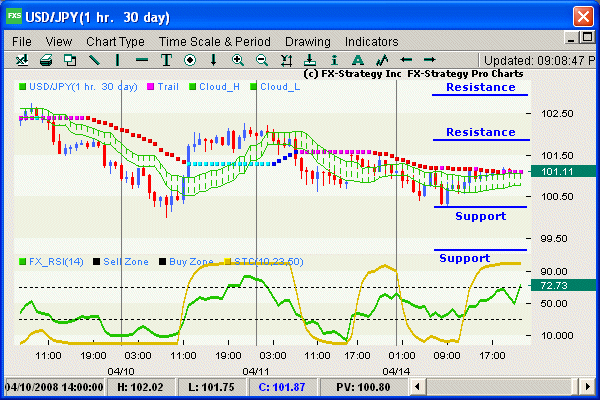Click the 04/14 date axis label
This screenshot has height=400, width=600.
[x=396, y=371]
